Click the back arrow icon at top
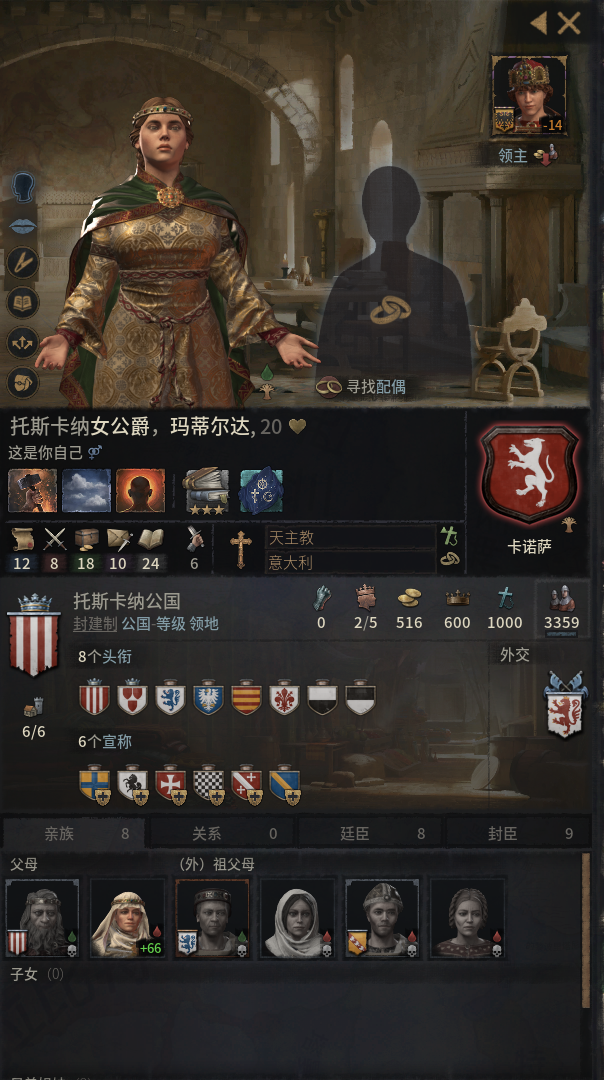Viewport: 604px width, 1080px height. click(x=539, y=23)
